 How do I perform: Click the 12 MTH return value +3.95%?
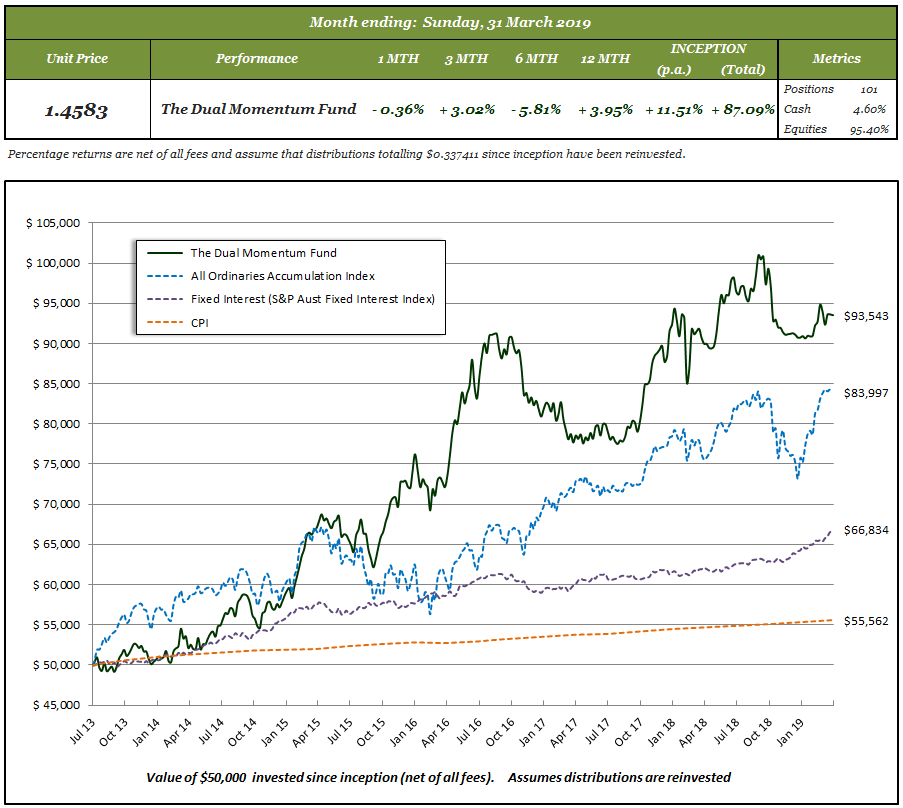coord(605,109)
